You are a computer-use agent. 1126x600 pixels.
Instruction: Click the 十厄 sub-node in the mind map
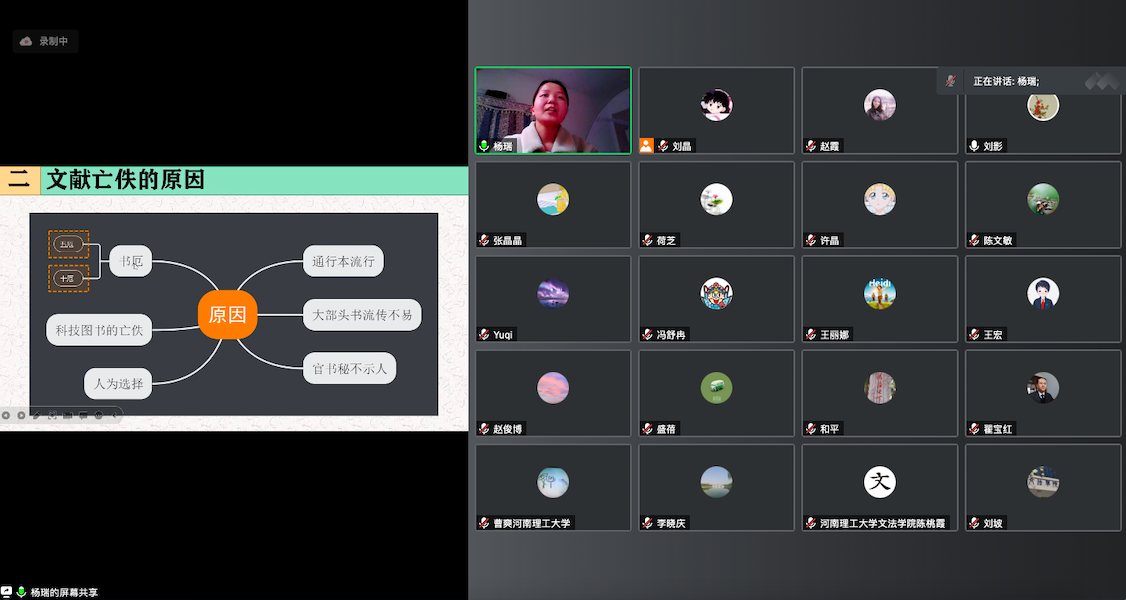click(x=68, y=278)
